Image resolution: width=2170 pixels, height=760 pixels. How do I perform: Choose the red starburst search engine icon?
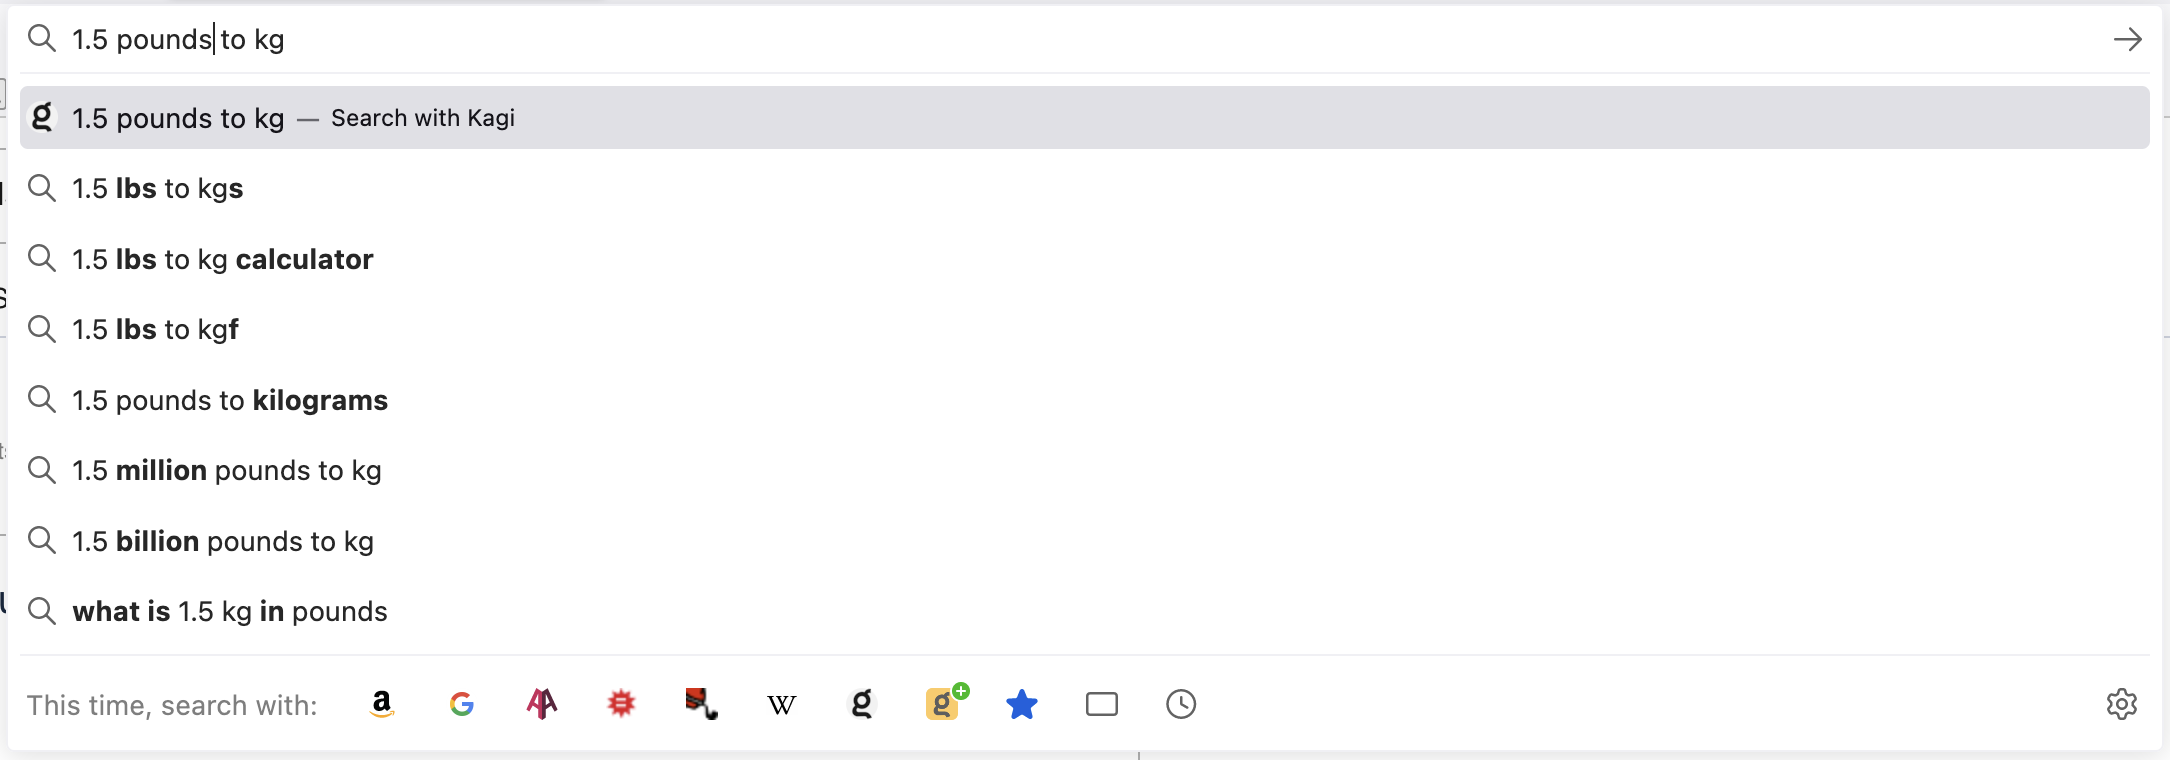tap(621, 704)
